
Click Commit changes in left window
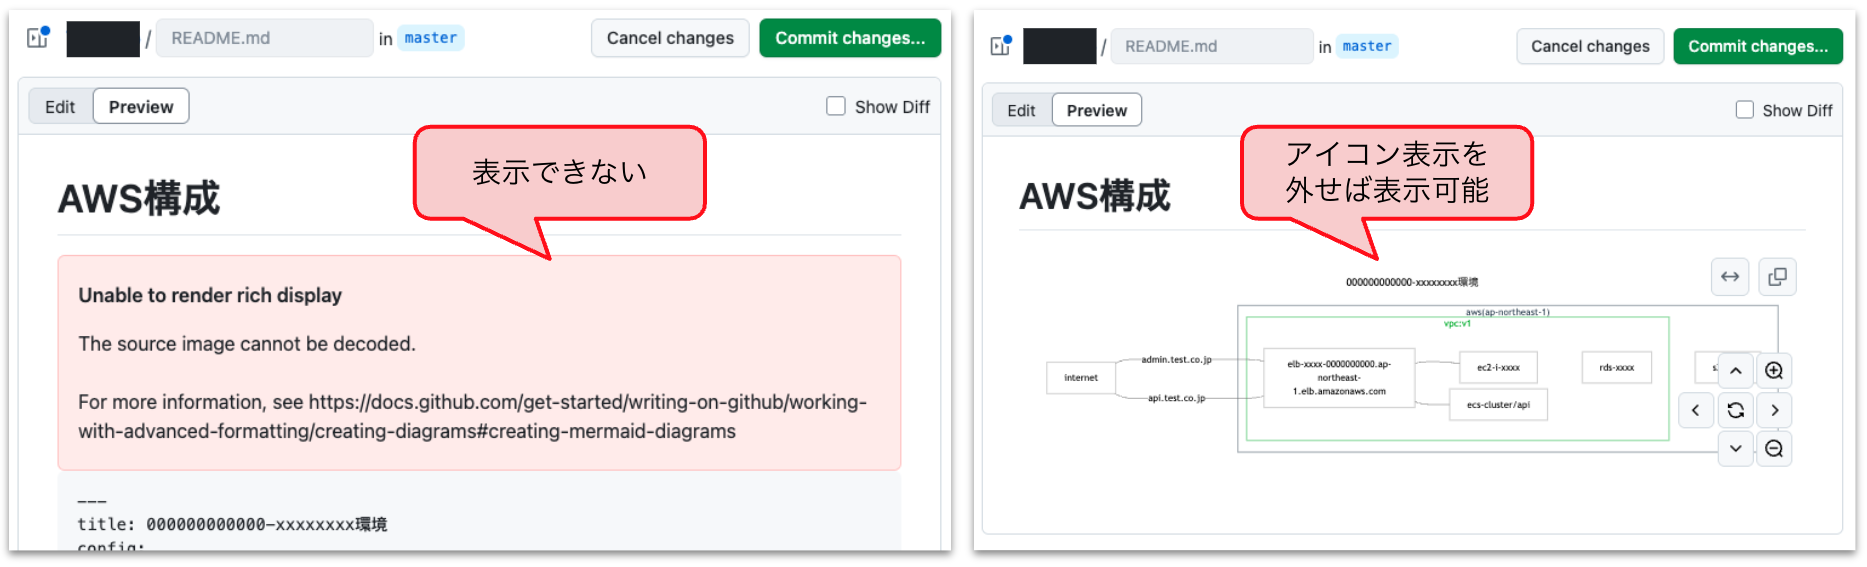click(850, 38)
